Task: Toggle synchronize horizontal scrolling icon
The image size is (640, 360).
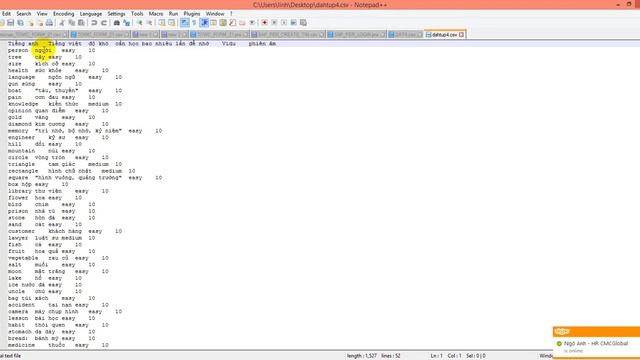Action: (171, 23)
